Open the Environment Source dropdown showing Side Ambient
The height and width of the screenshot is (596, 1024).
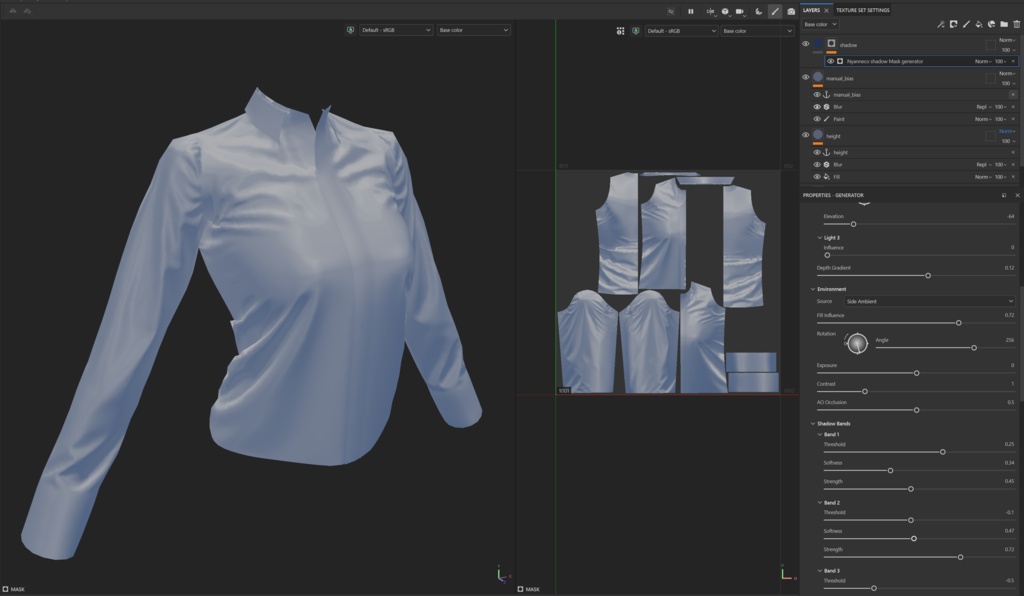click(929, 301)
